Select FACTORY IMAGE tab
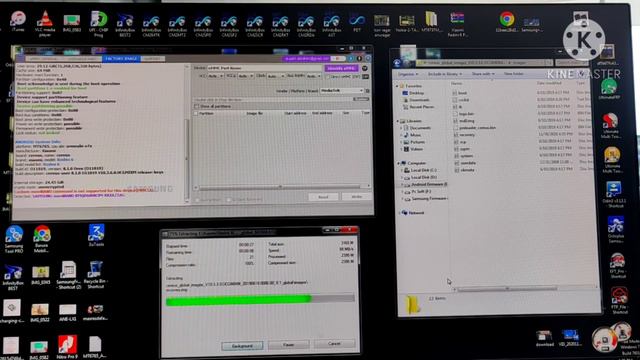 (121, 59)
